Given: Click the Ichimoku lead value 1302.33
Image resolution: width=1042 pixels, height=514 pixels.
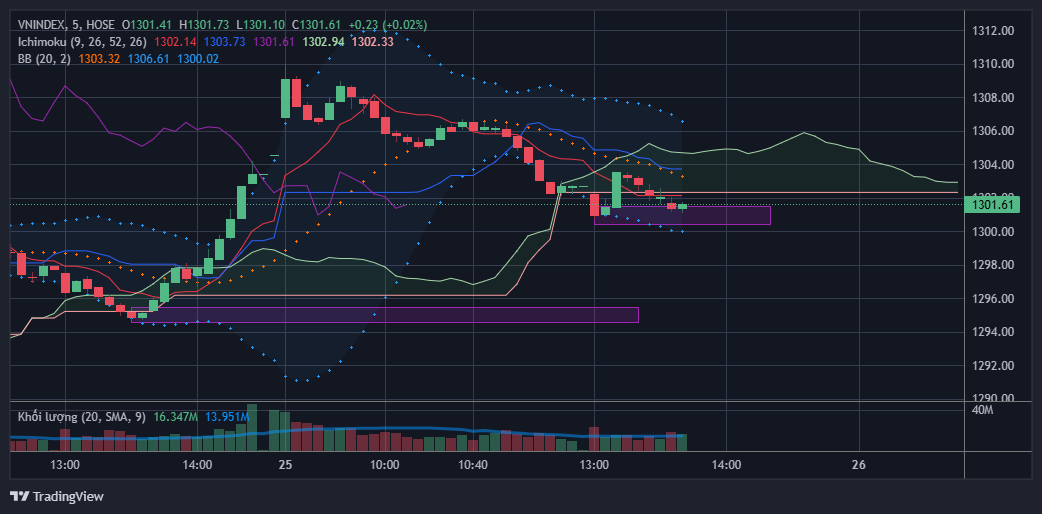Looking at the screenshot, I should click(372, 41).
